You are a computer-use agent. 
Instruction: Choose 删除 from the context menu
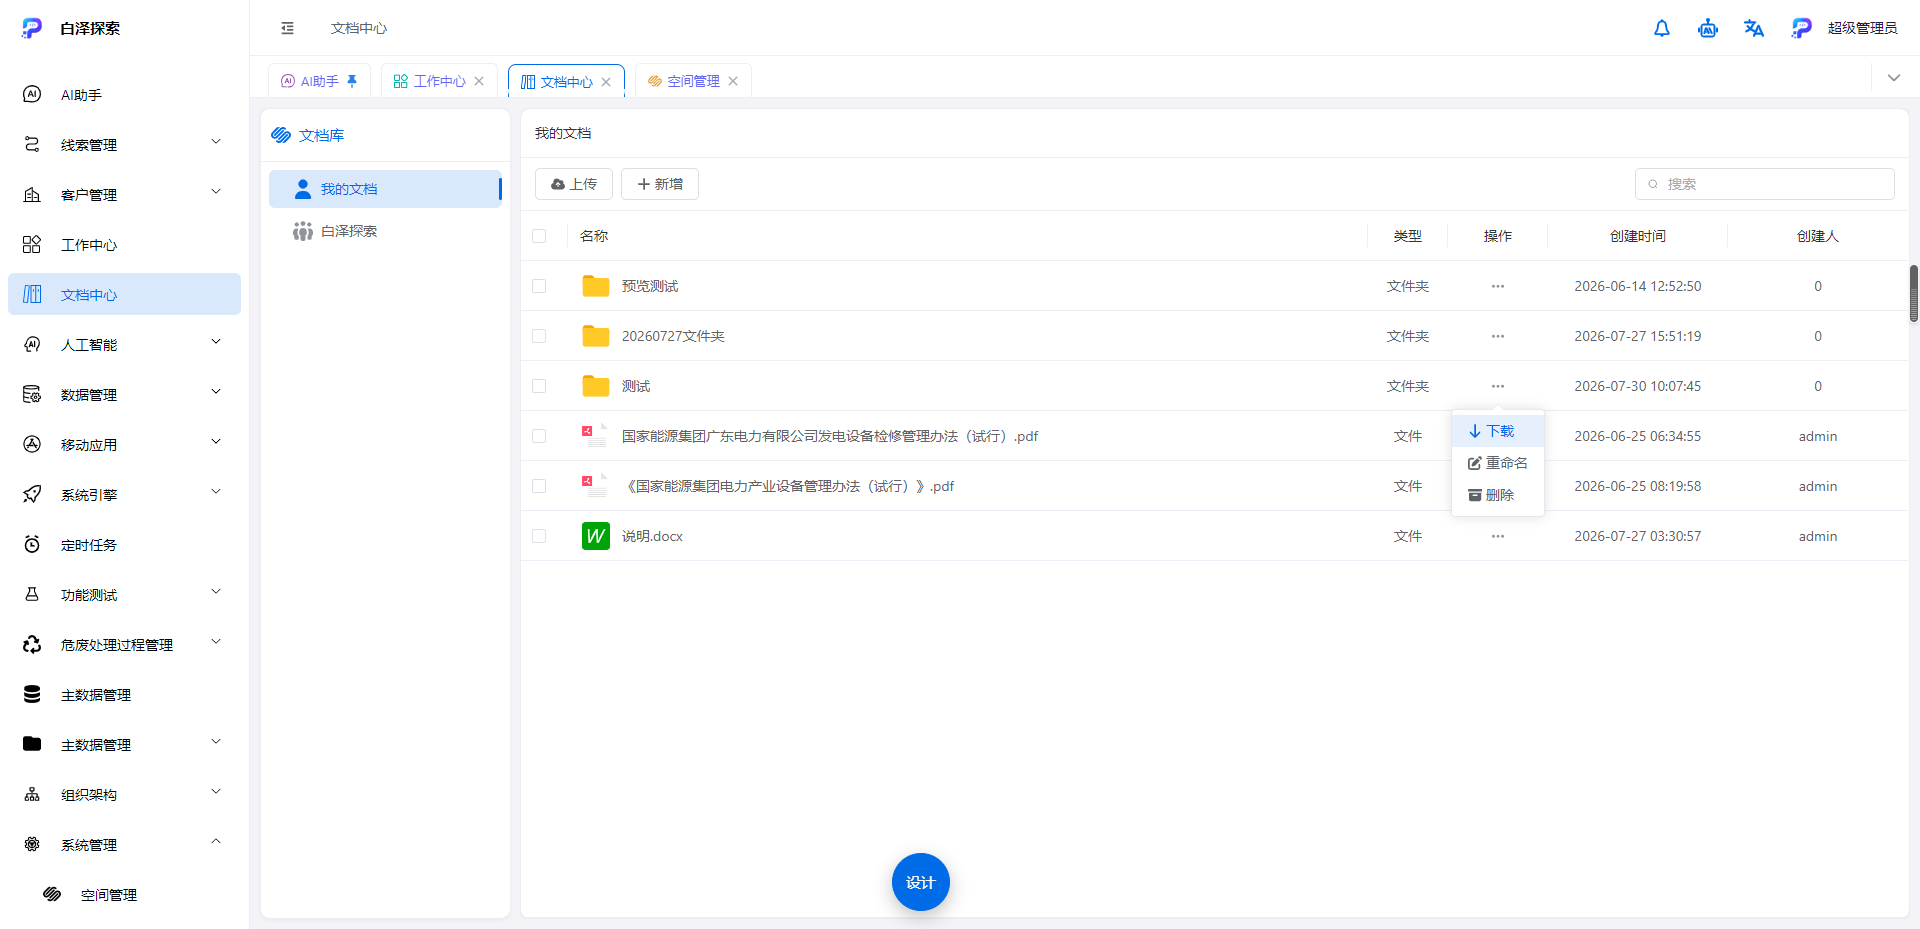tap(1498, 495)
